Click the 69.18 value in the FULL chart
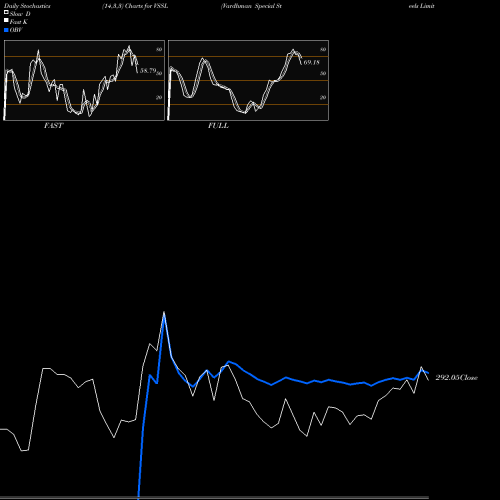500x500 pixels. coord(311,62)
